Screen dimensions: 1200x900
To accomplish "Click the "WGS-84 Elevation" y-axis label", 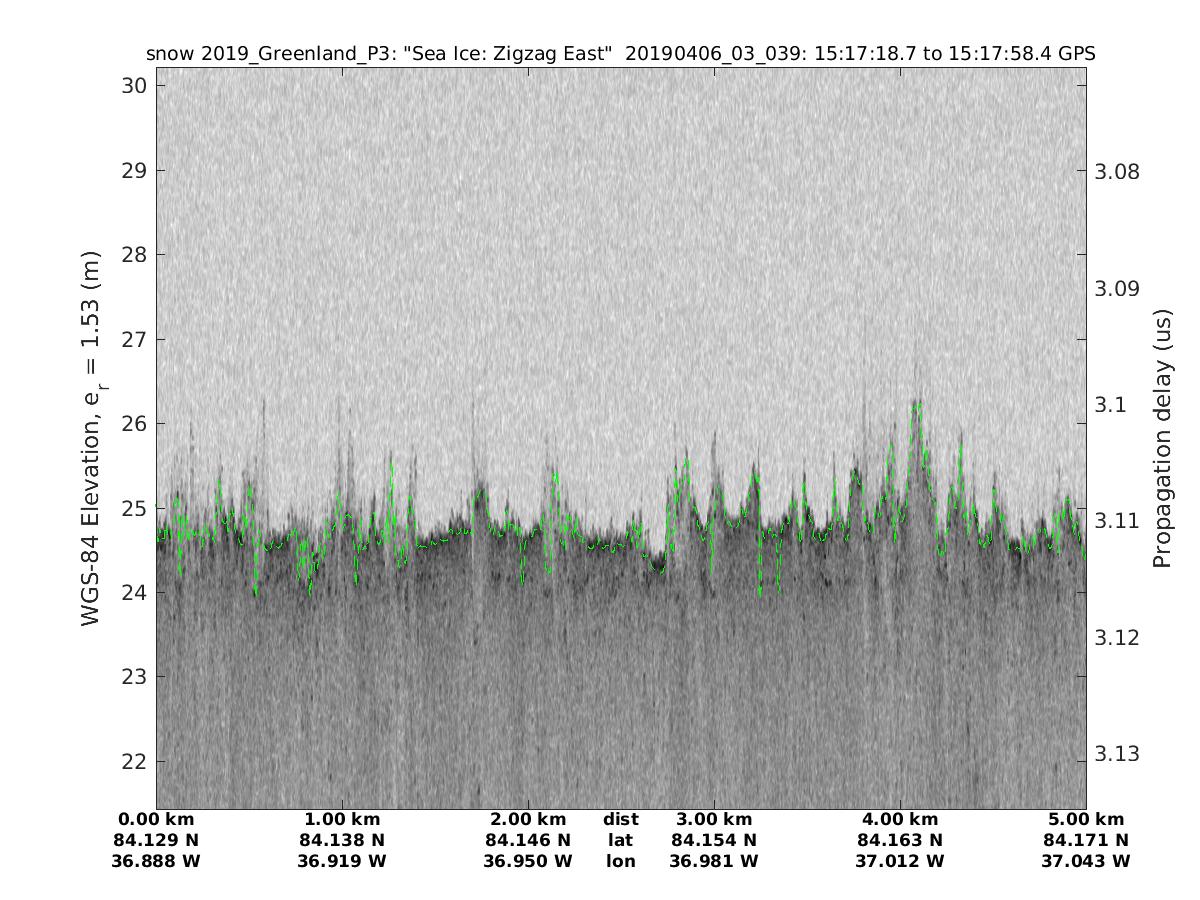I will point(92,440).
